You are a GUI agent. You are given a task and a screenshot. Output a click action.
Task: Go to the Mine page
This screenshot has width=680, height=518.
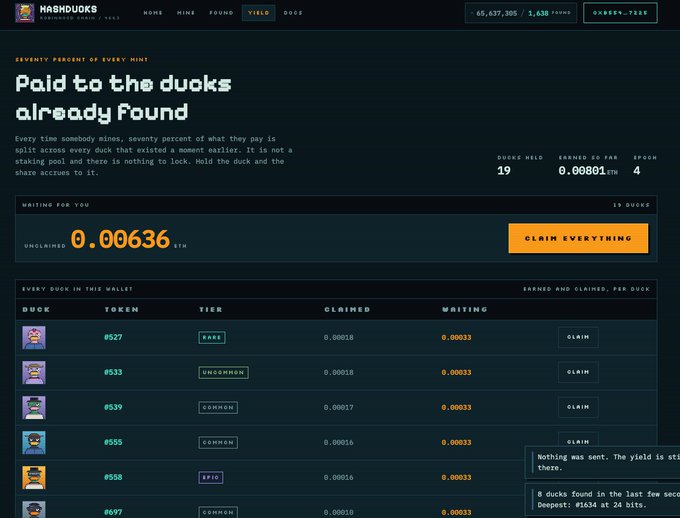(x=186, y=13)
